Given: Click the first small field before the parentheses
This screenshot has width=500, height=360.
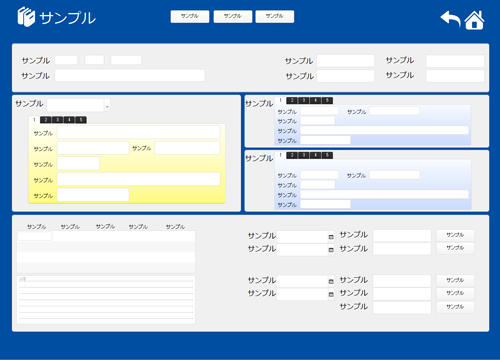Looking at the screenshot, I should (x=66, y=60).
